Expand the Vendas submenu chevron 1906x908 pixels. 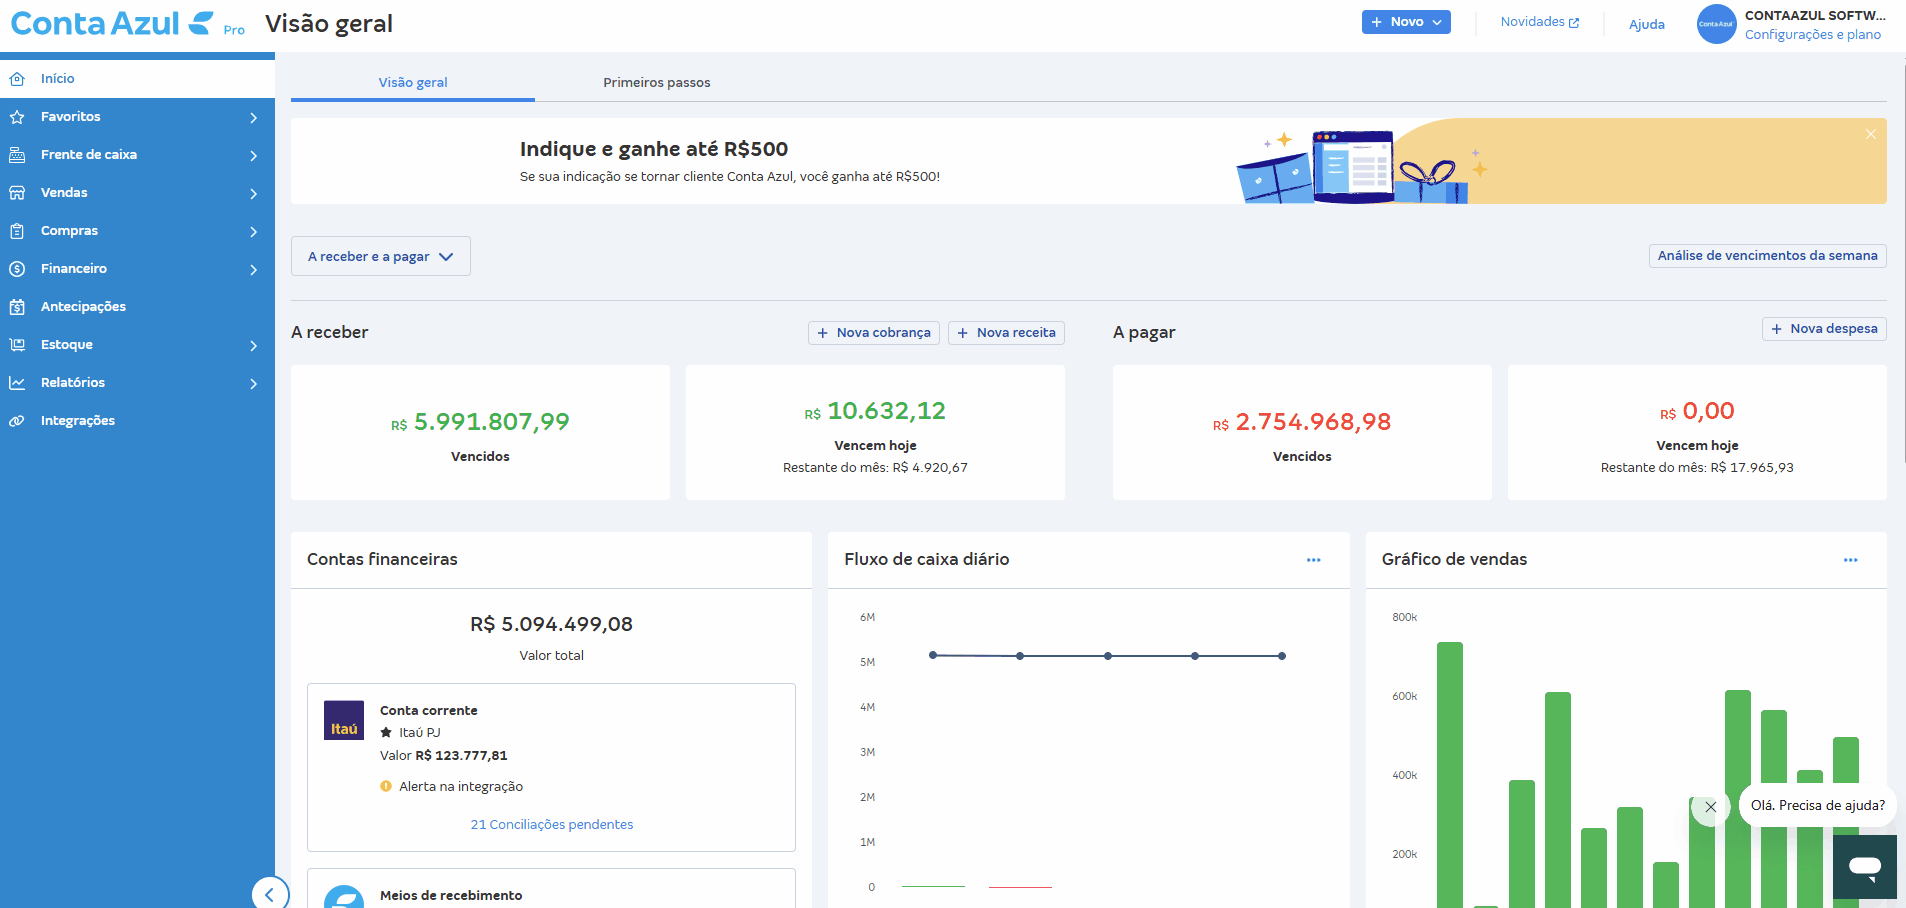tap(253, 194)
